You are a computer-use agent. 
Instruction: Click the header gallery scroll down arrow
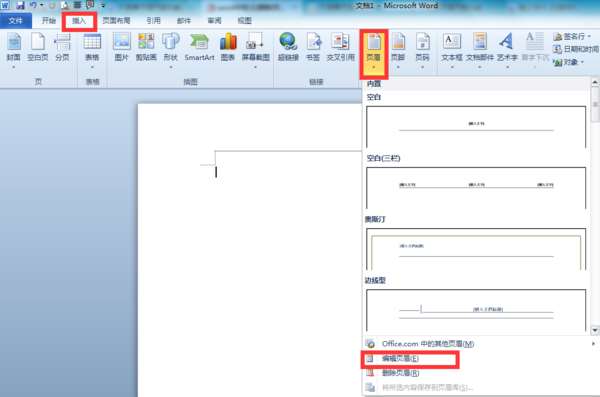coord(595,330)
